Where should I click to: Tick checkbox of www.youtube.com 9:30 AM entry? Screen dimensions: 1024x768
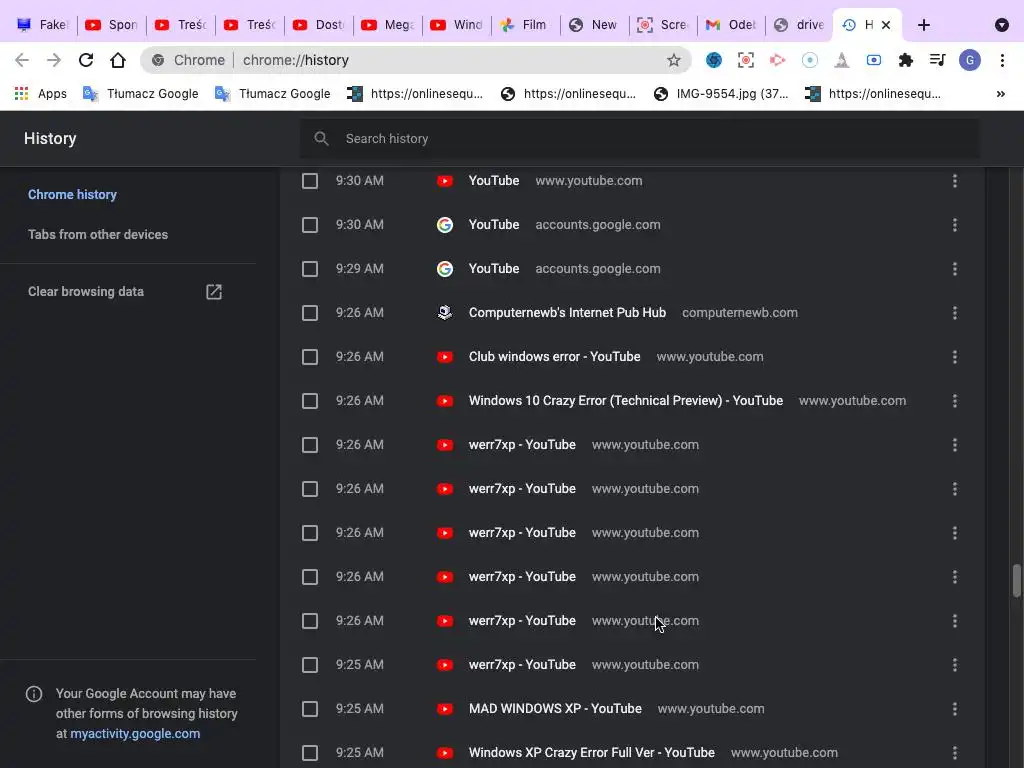coord(310,181)
